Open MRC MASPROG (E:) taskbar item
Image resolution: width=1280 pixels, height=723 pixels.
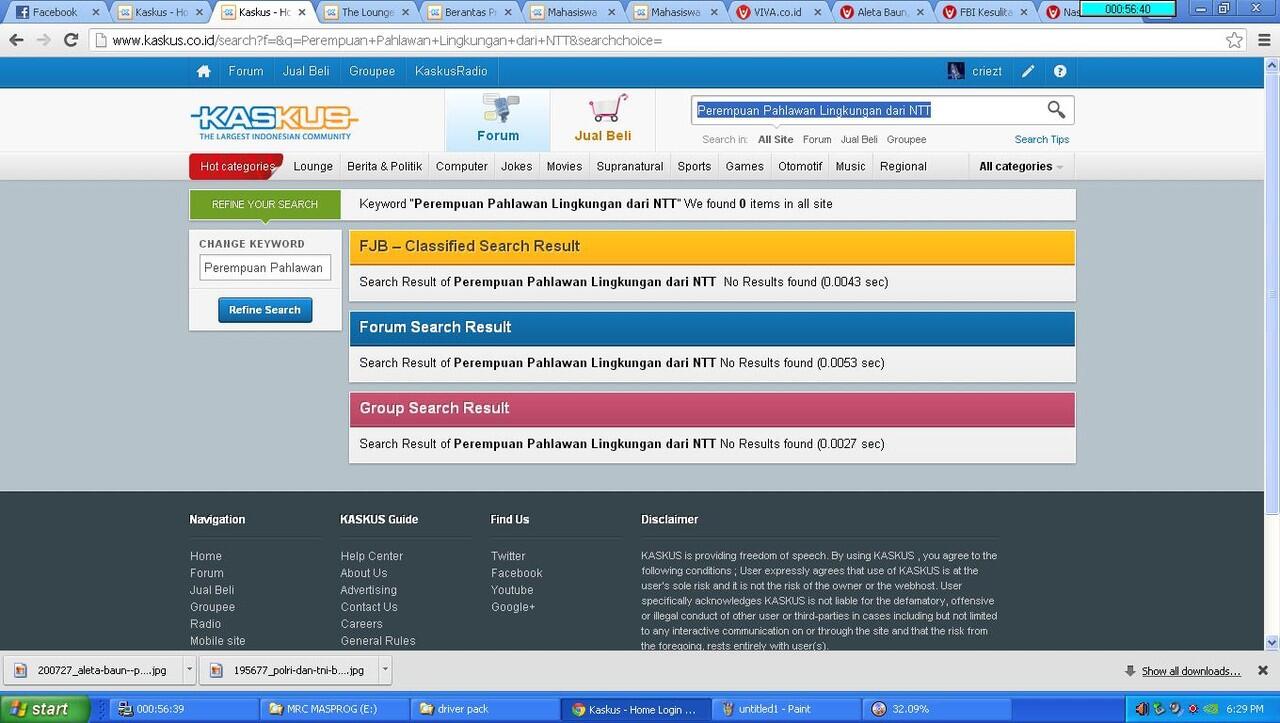335,709
